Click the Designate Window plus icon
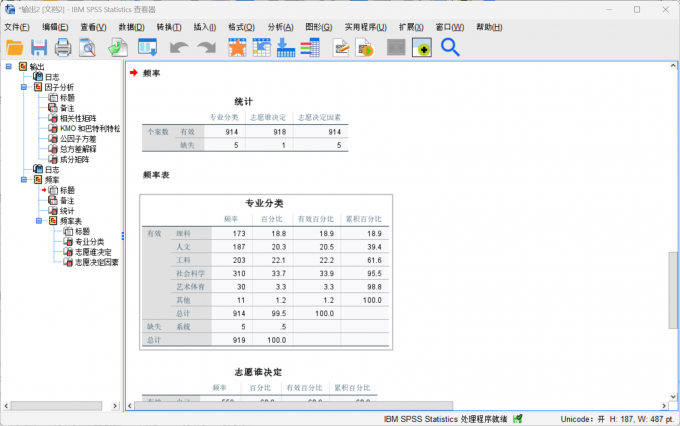 click(422, 47)
